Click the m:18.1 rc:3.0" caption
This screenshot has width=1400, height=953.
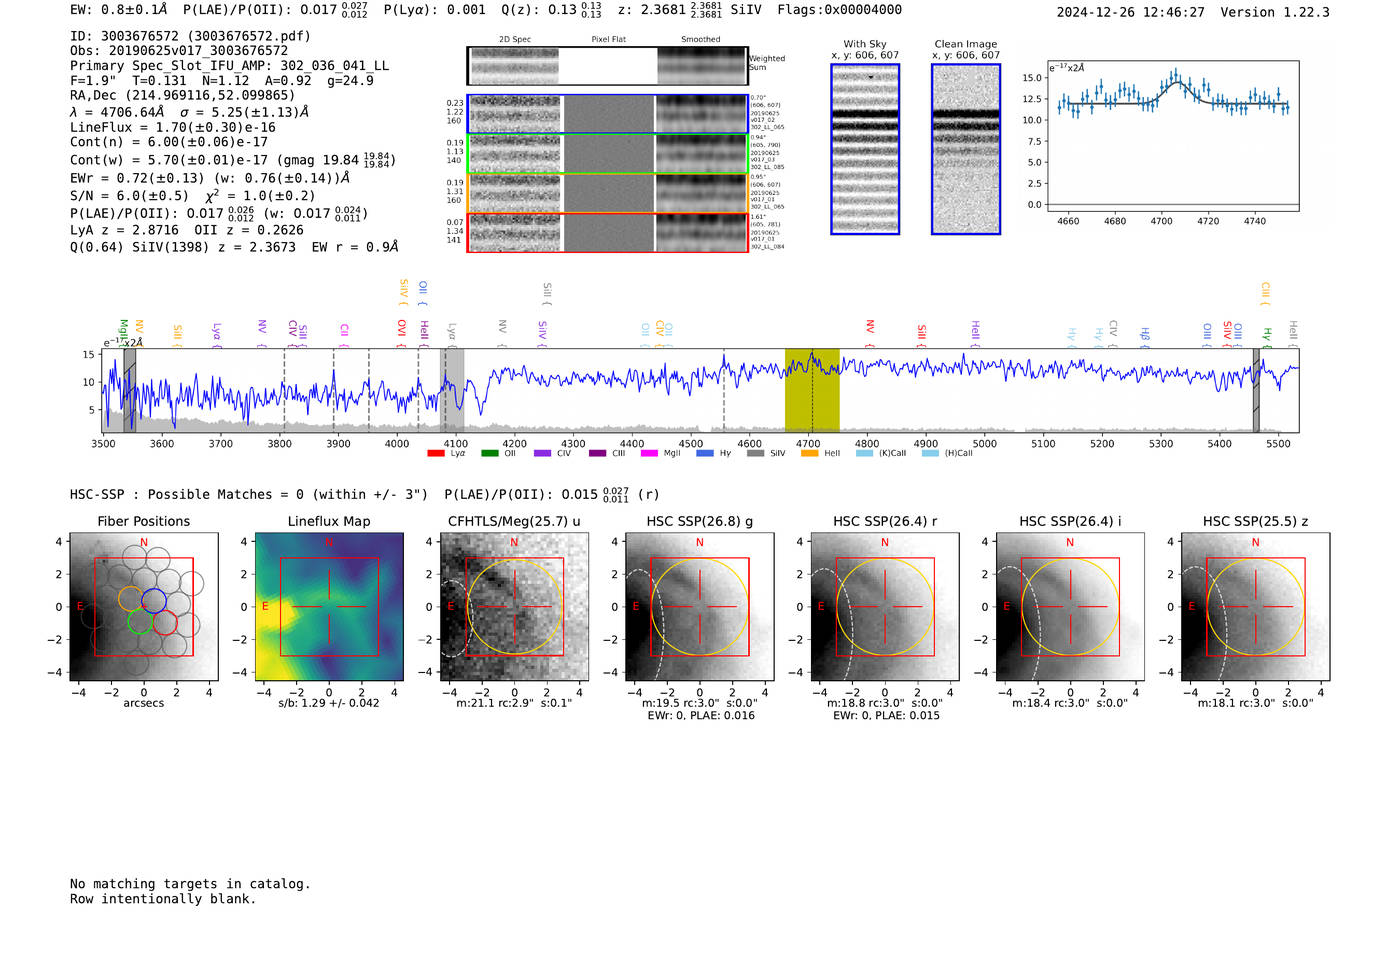(1256, 703)
